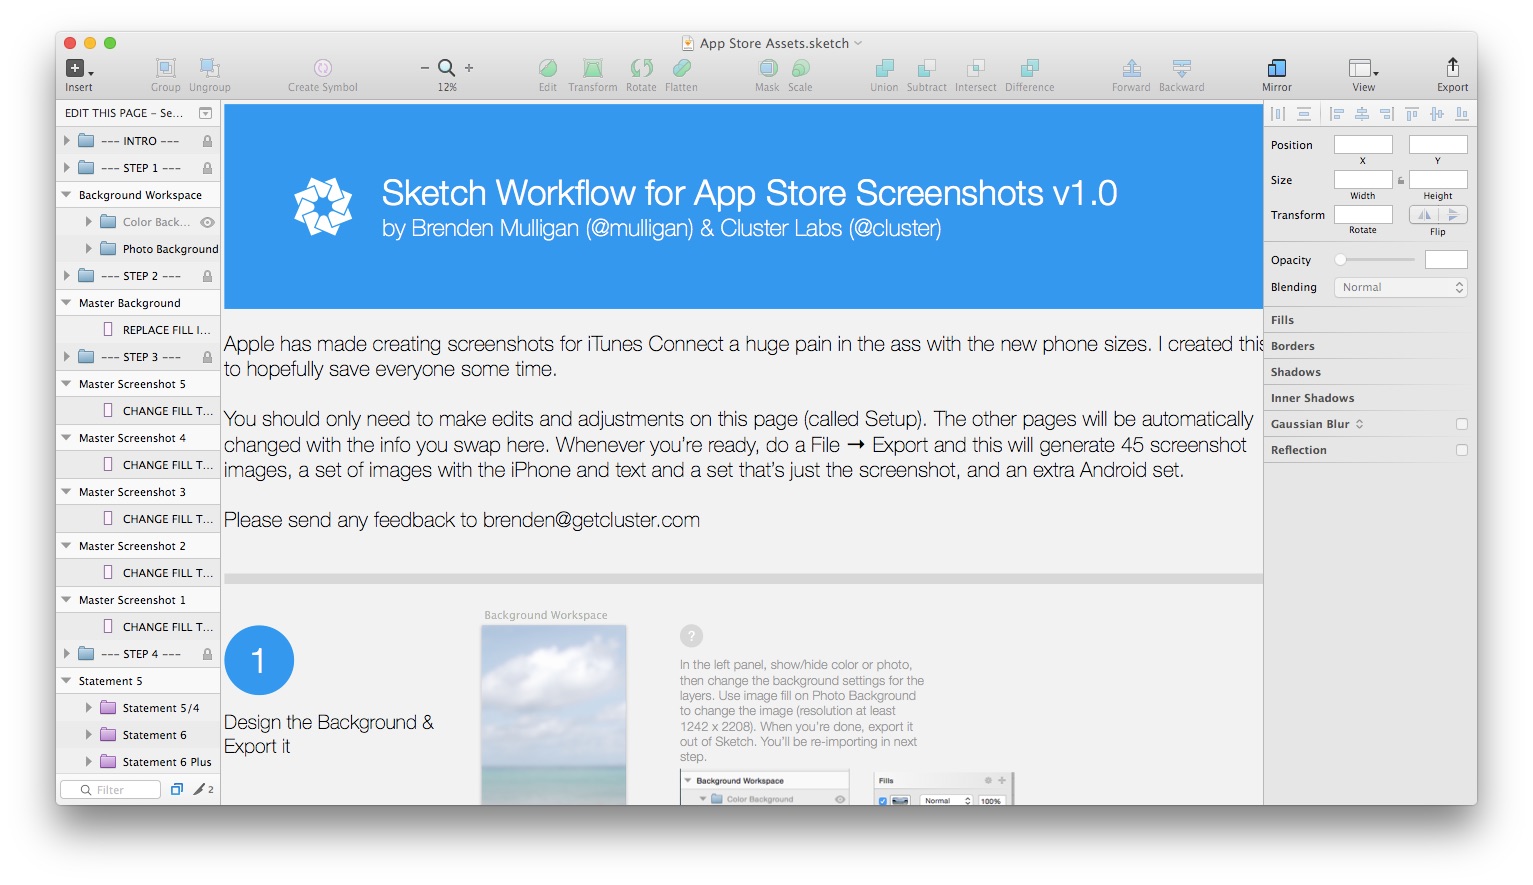1533x885 pixels.
Task: Select CHANGE FILL under Master Screenshot 1
Action: click(138, 627)
